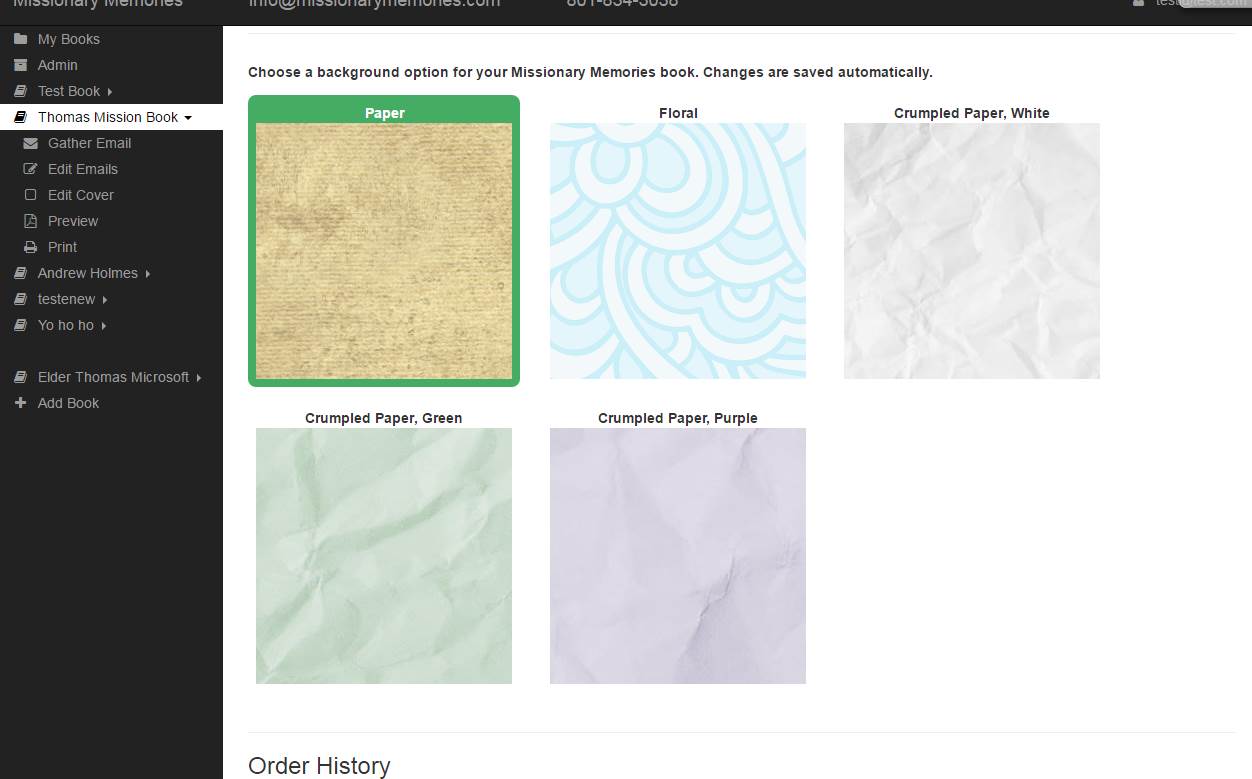Image resolution: width=1252 pixels, height=779 pixels.
Task: Click the pencil icon for Edit Emails
Action: point(30,169)
